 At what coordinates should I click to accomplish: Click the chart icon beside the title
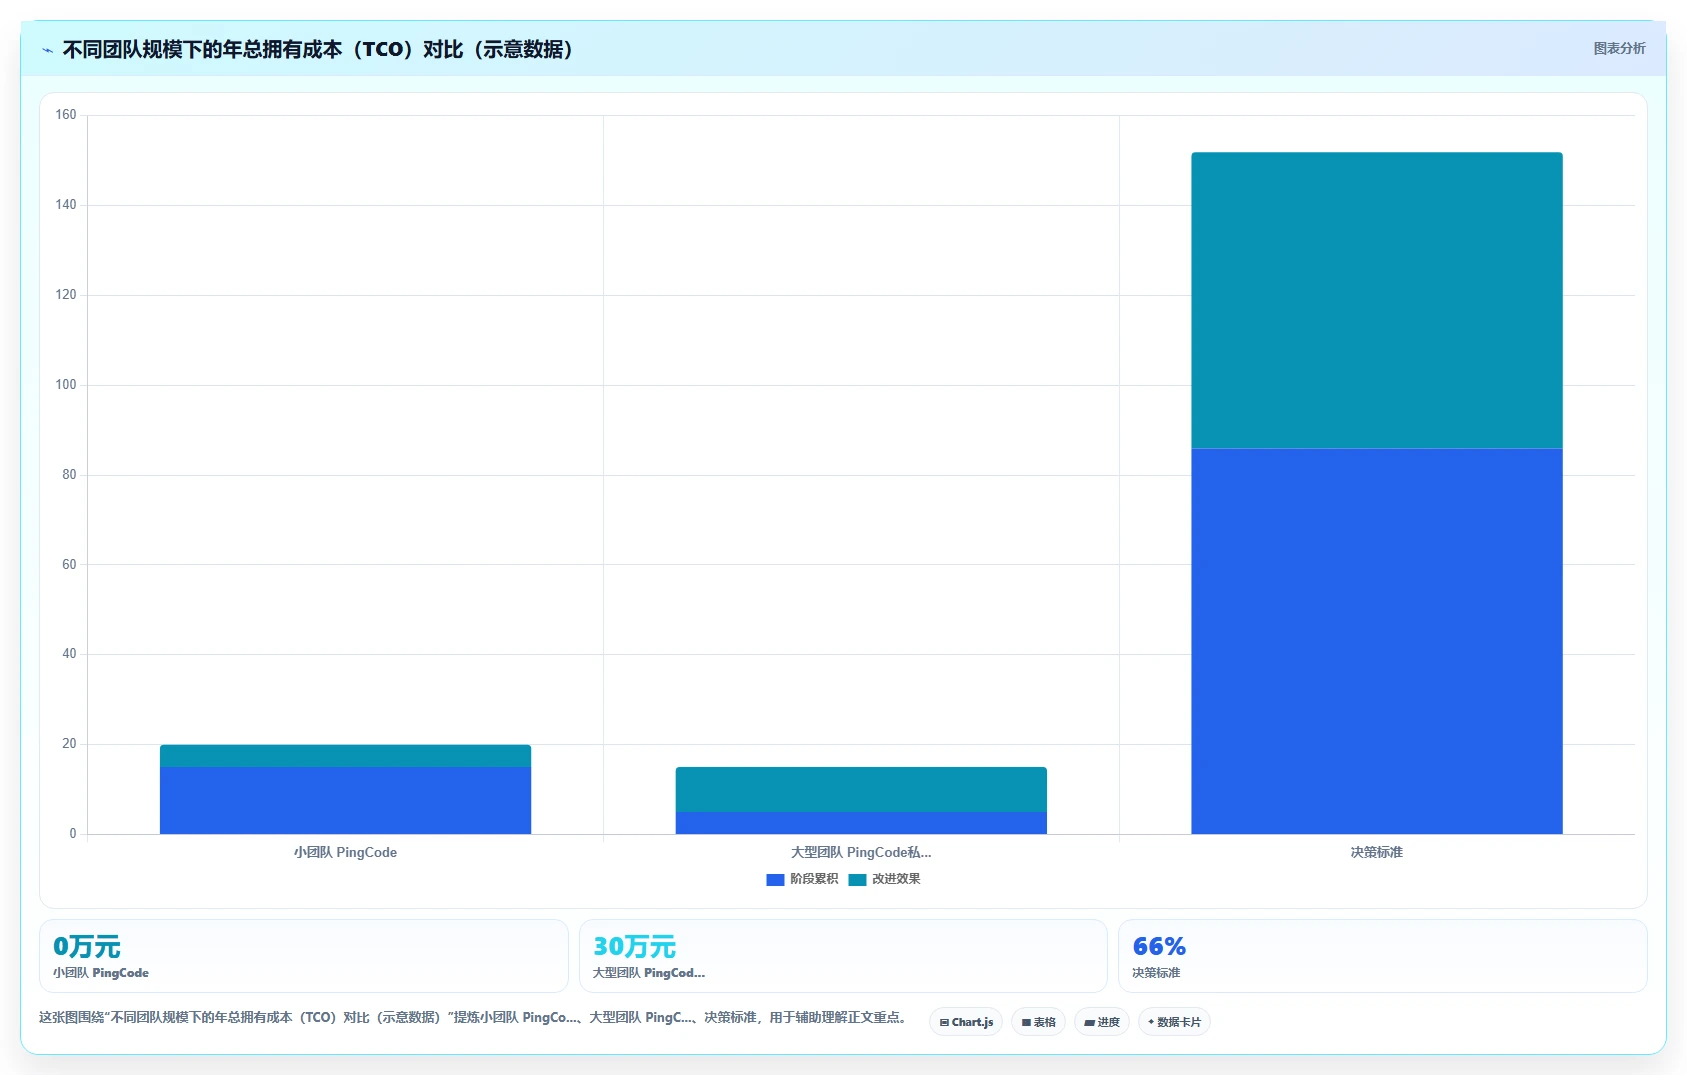(x=47, y=50)
